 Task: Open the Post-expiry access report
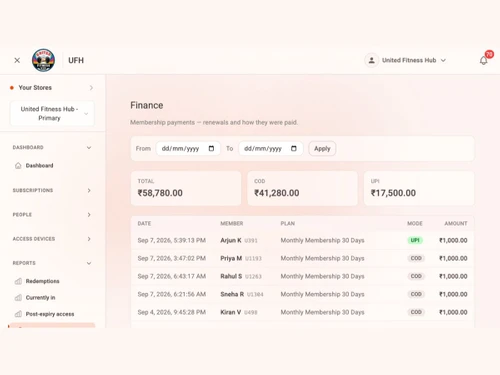point(50,314)
